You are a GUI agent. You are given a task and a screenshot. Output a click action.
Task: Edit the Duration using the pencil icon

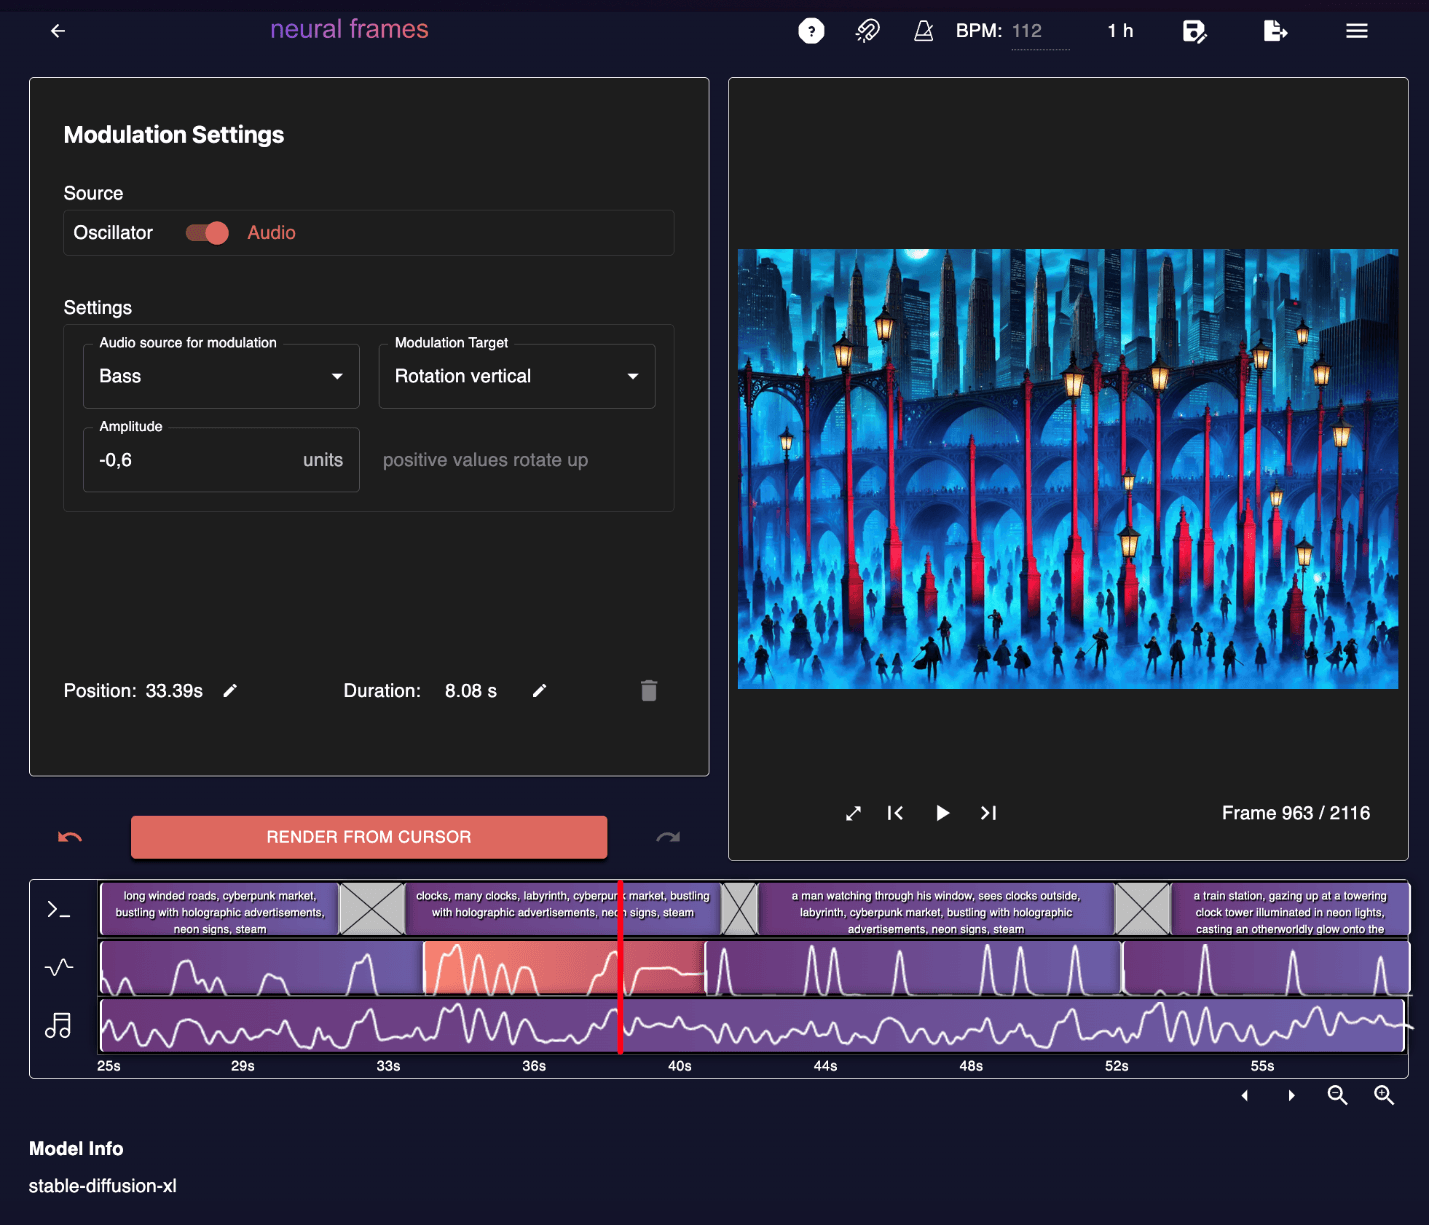tap(539, 690)
